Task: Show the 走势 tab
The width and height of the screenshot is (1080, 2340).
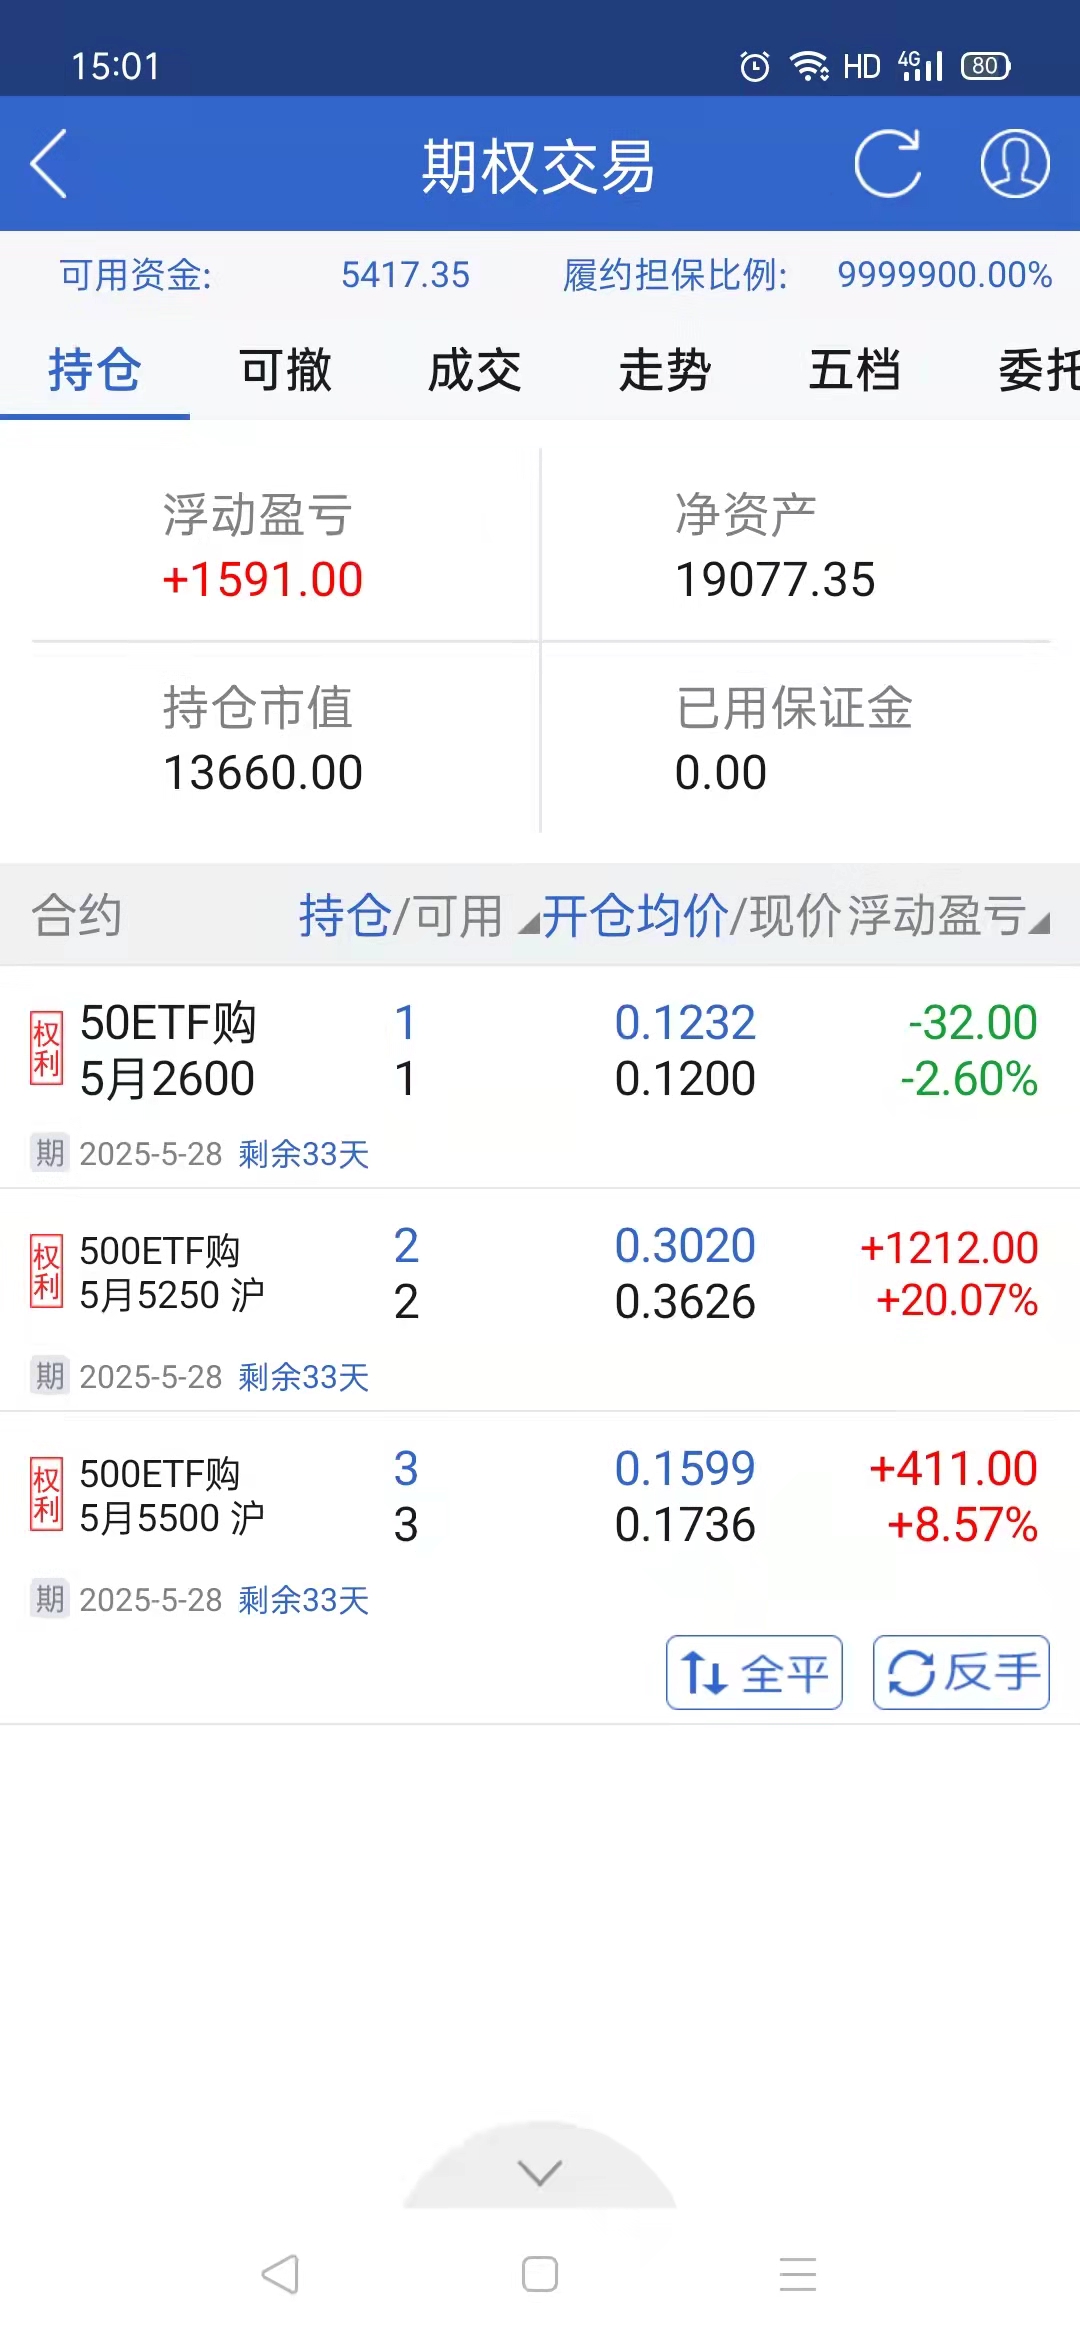Action: click(665, 371)
